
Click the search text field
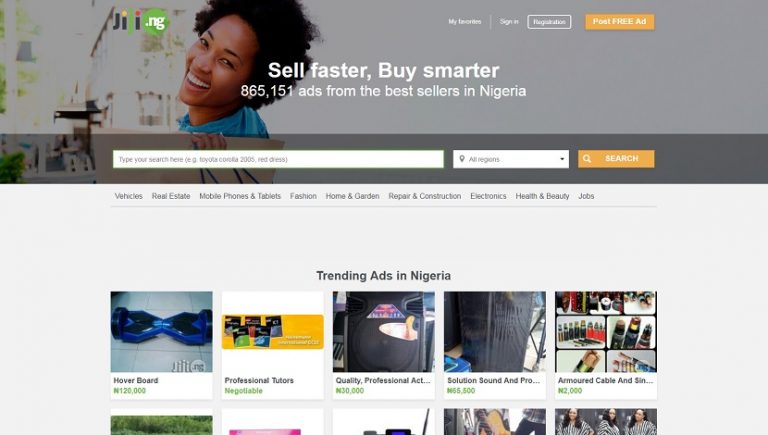point(278,159)
